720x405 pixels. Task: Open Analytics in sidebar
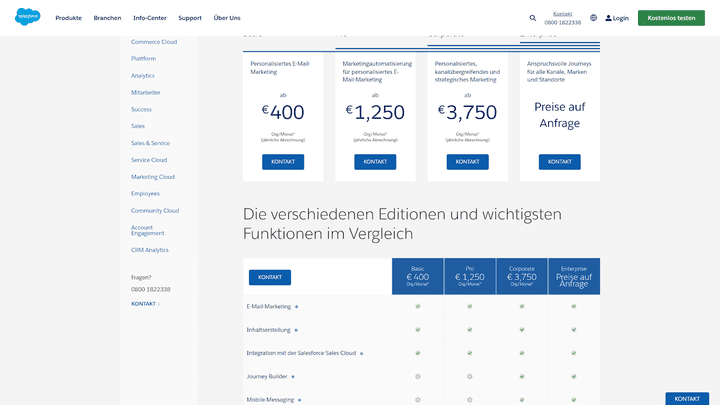tap(143, 76)
